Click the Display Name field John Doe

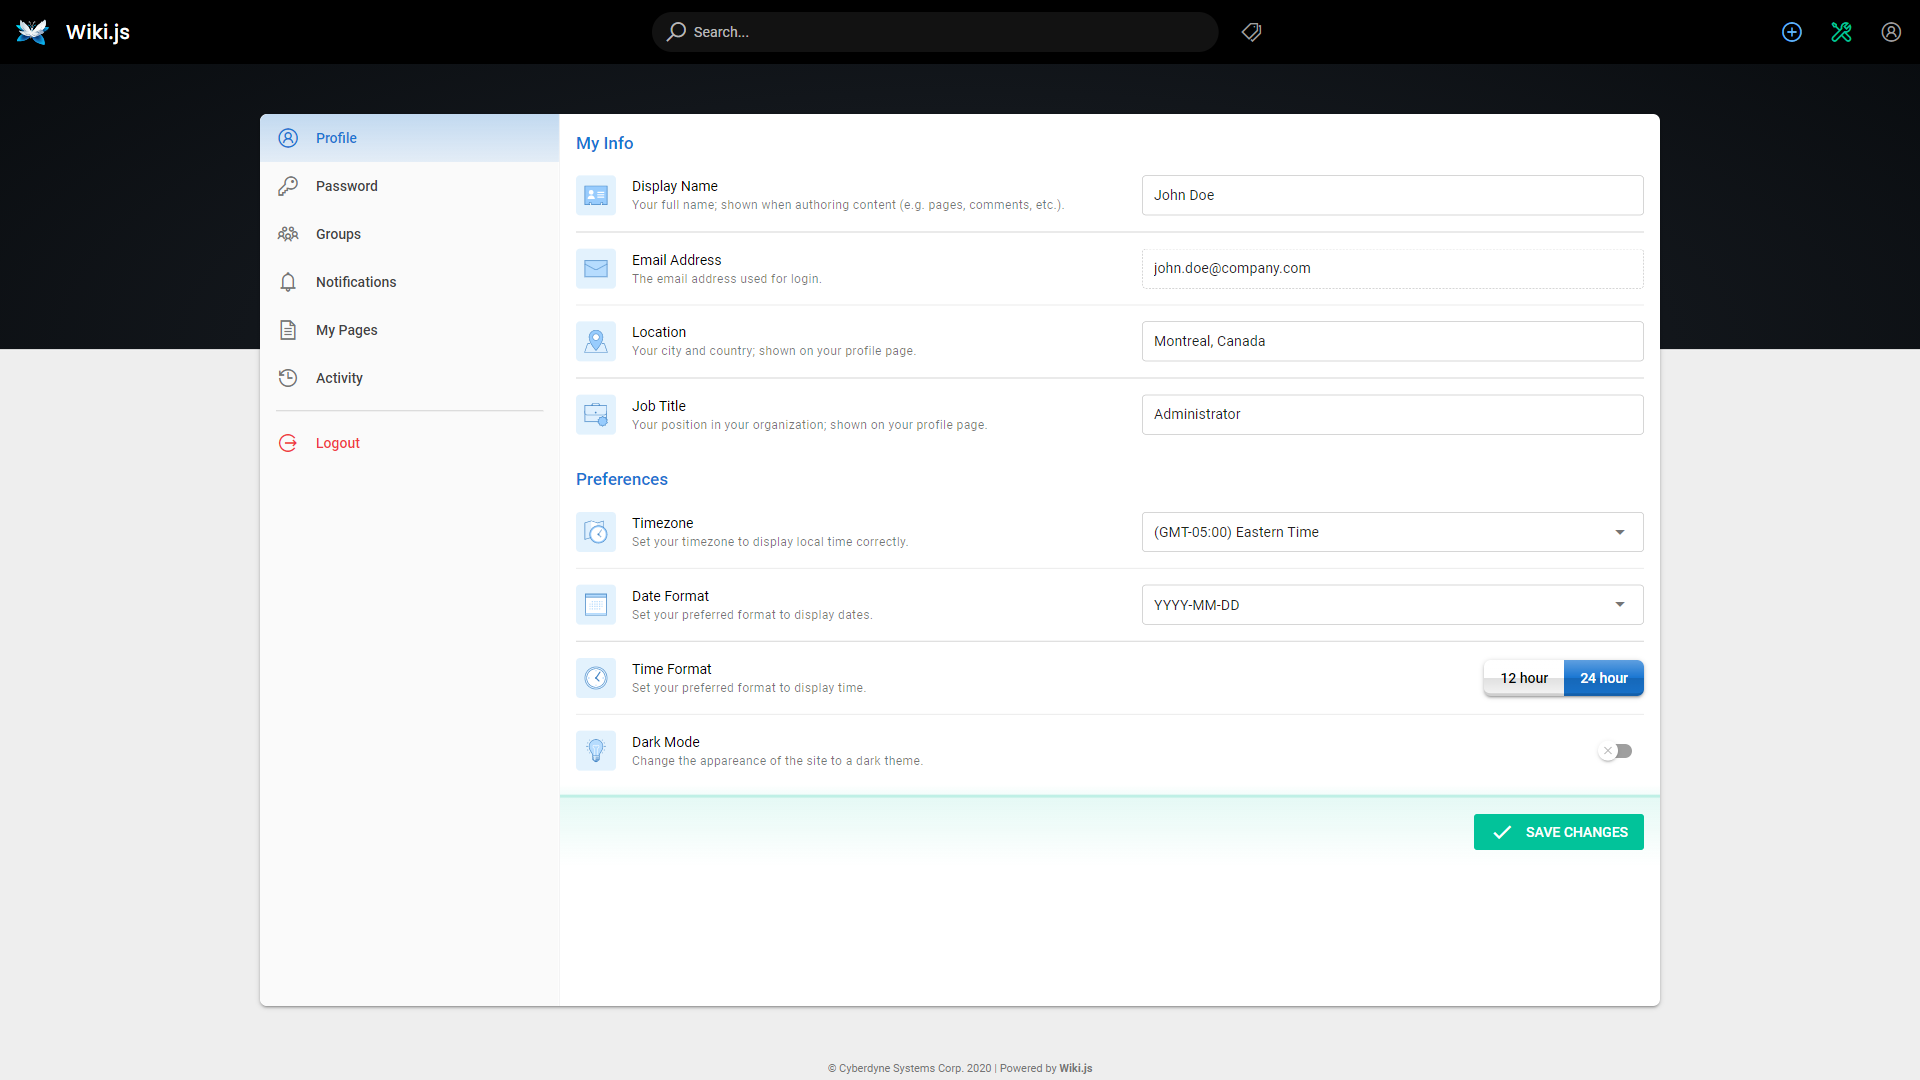(1393, 195)
